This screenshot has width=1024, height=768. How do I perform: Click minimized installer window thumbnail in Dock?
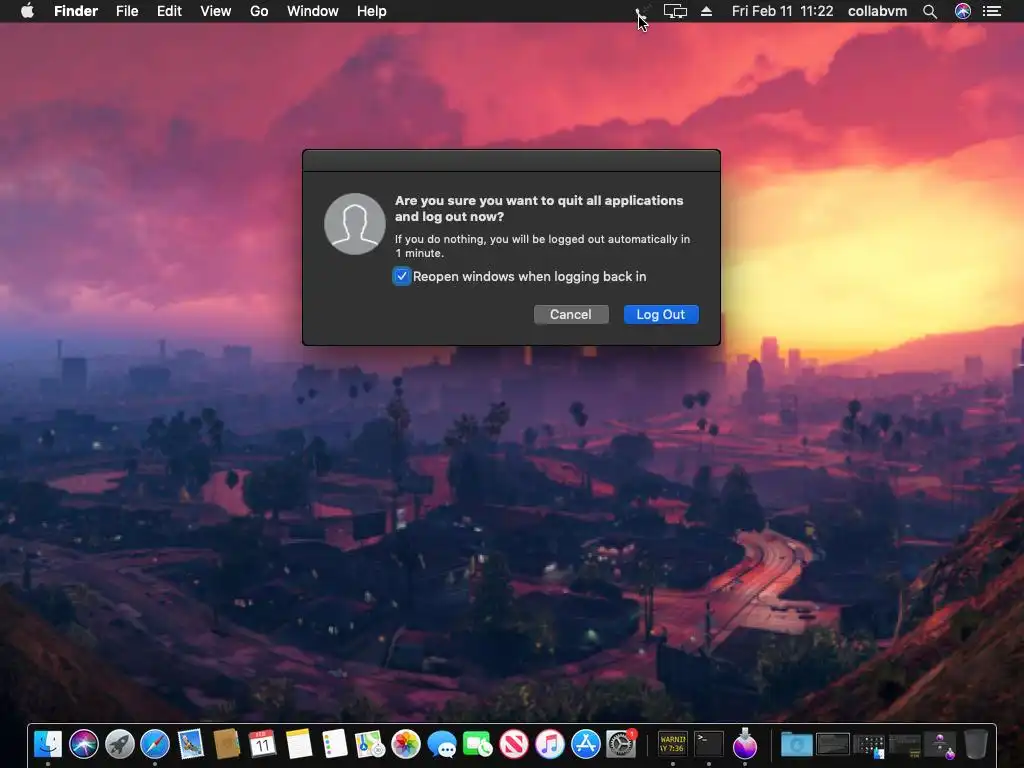click(x=940, y=744)
